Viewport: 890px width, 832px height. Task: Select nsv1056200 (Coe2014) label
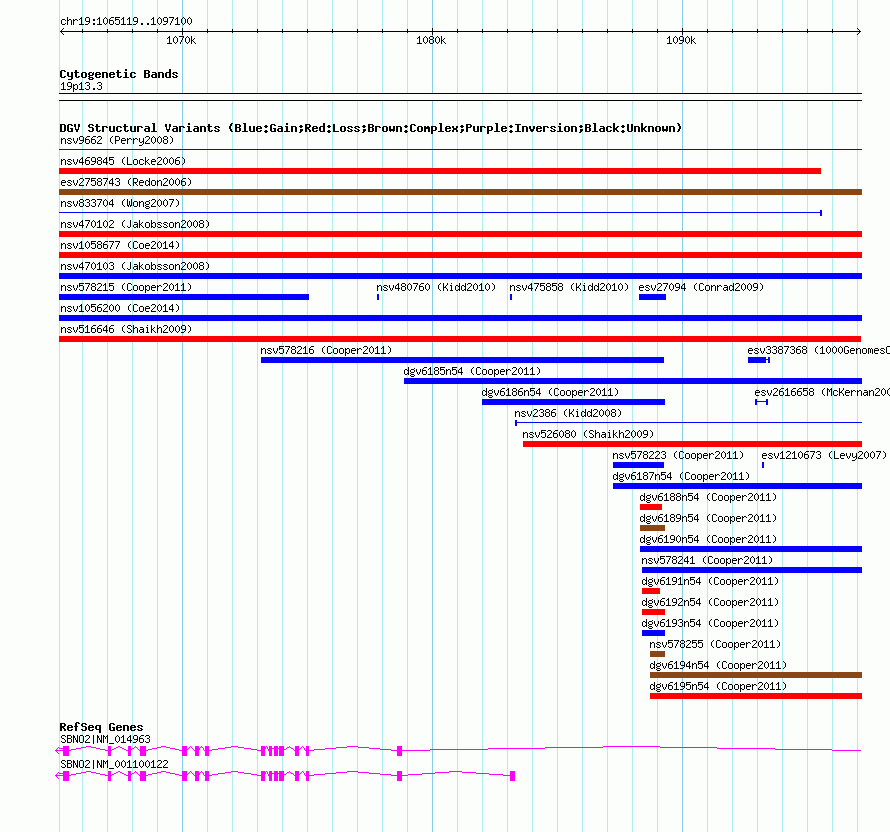tap(120, 308)
